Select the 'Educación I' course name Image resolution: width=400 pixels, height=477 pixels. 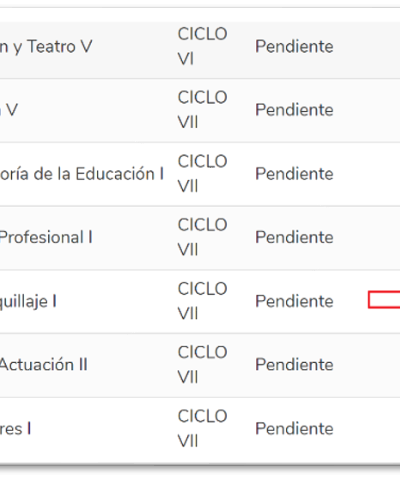pyautogui.click(x=82, y=174)
